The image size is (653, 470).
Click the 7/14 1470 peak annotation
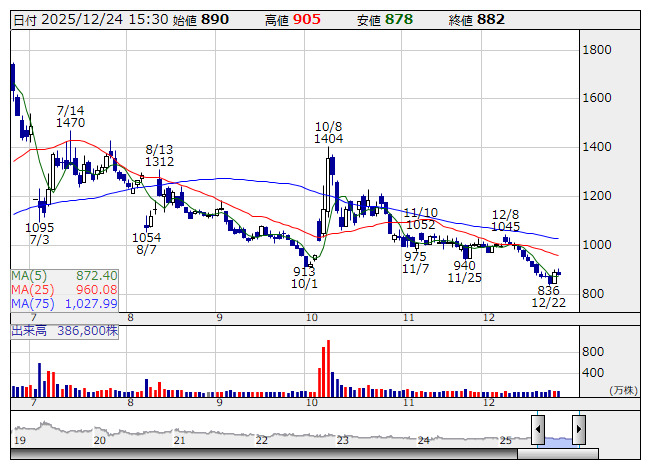coord(71,117)
